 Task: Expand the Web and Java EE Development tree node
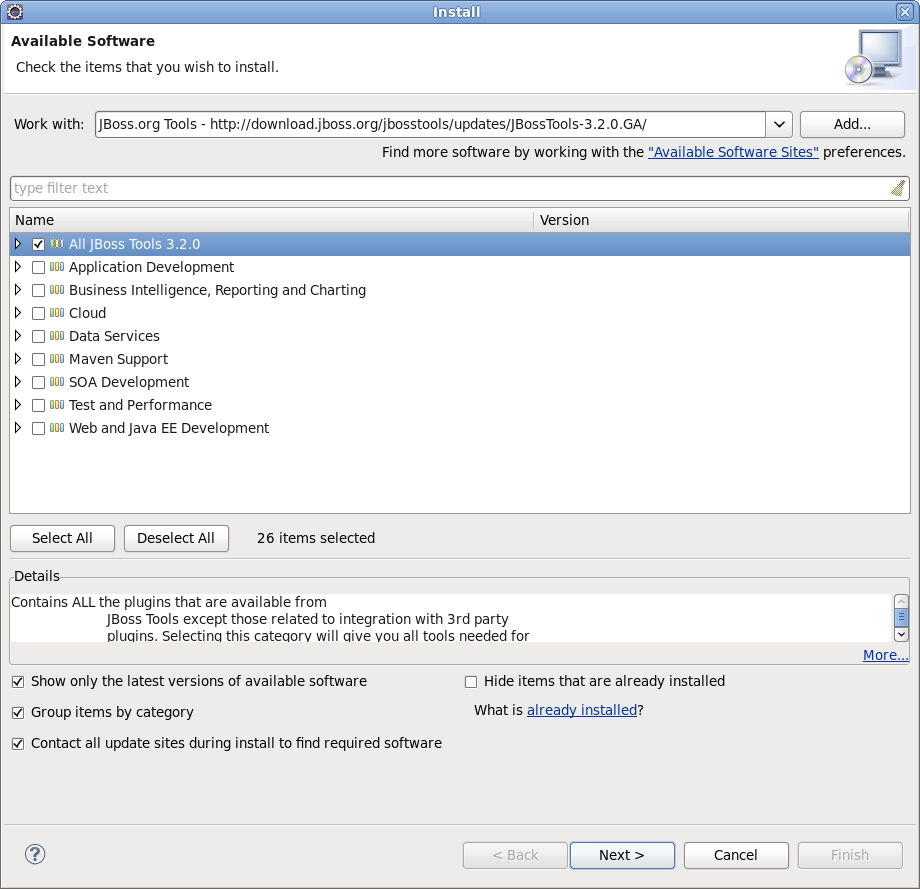[x=17, y=428]
